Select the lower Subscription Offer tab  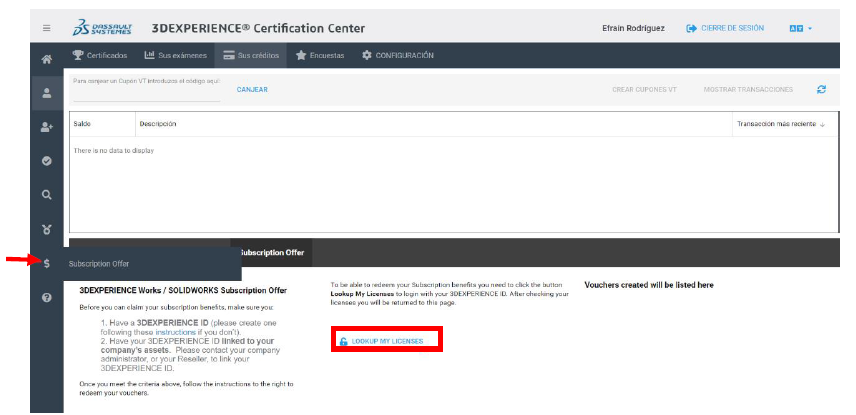point(271,253)
